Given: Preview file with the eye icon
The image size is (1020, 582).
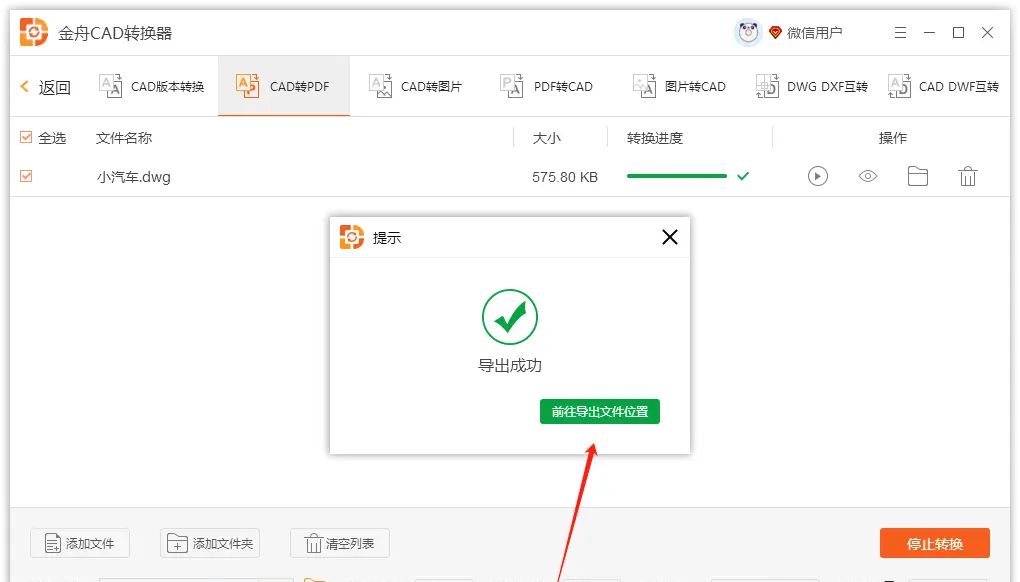Looking at the screenshot, I should pyautogui.click(x=868, y=176).
